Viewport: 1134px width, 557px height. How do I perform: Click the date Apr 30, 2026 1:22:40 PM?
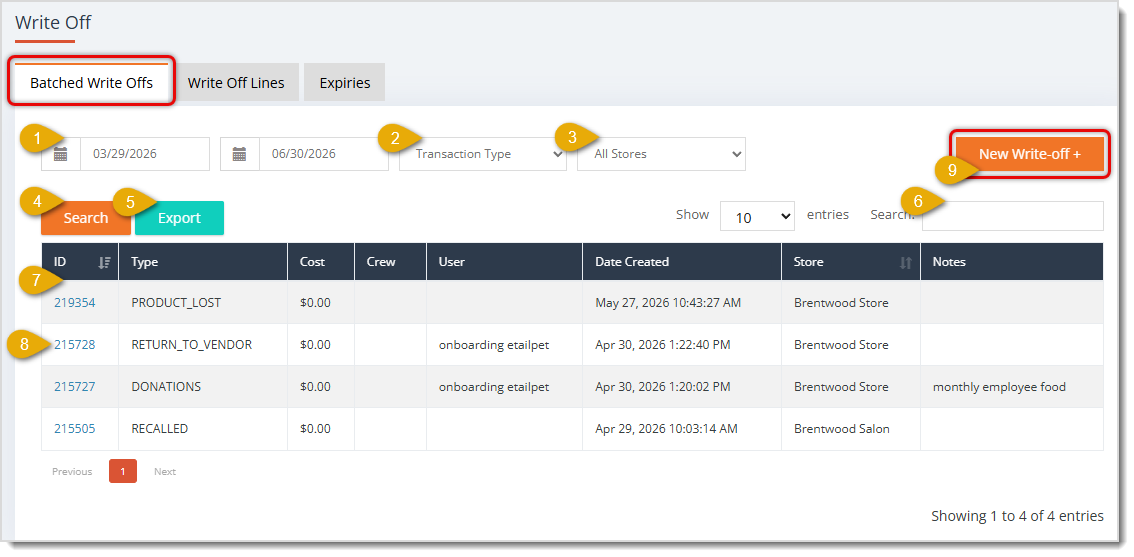(662, 344)
